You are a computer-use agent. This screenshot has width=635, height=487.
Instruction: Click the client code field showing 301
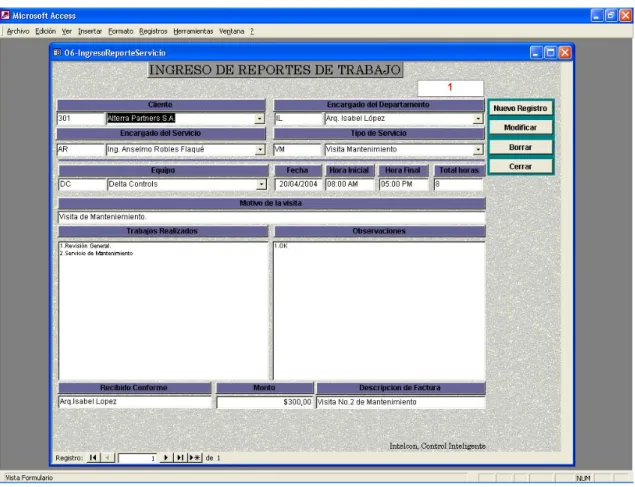[x=81, y=119]
